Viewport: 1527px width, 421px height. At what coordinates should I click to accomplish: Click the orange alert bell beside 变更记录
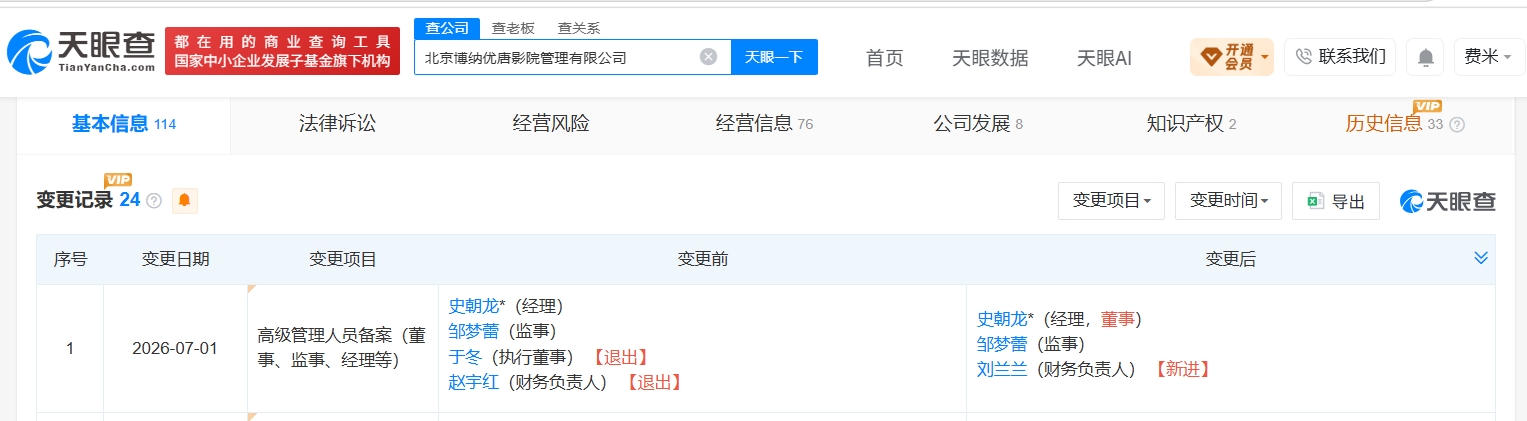click(x=184, y=200)
